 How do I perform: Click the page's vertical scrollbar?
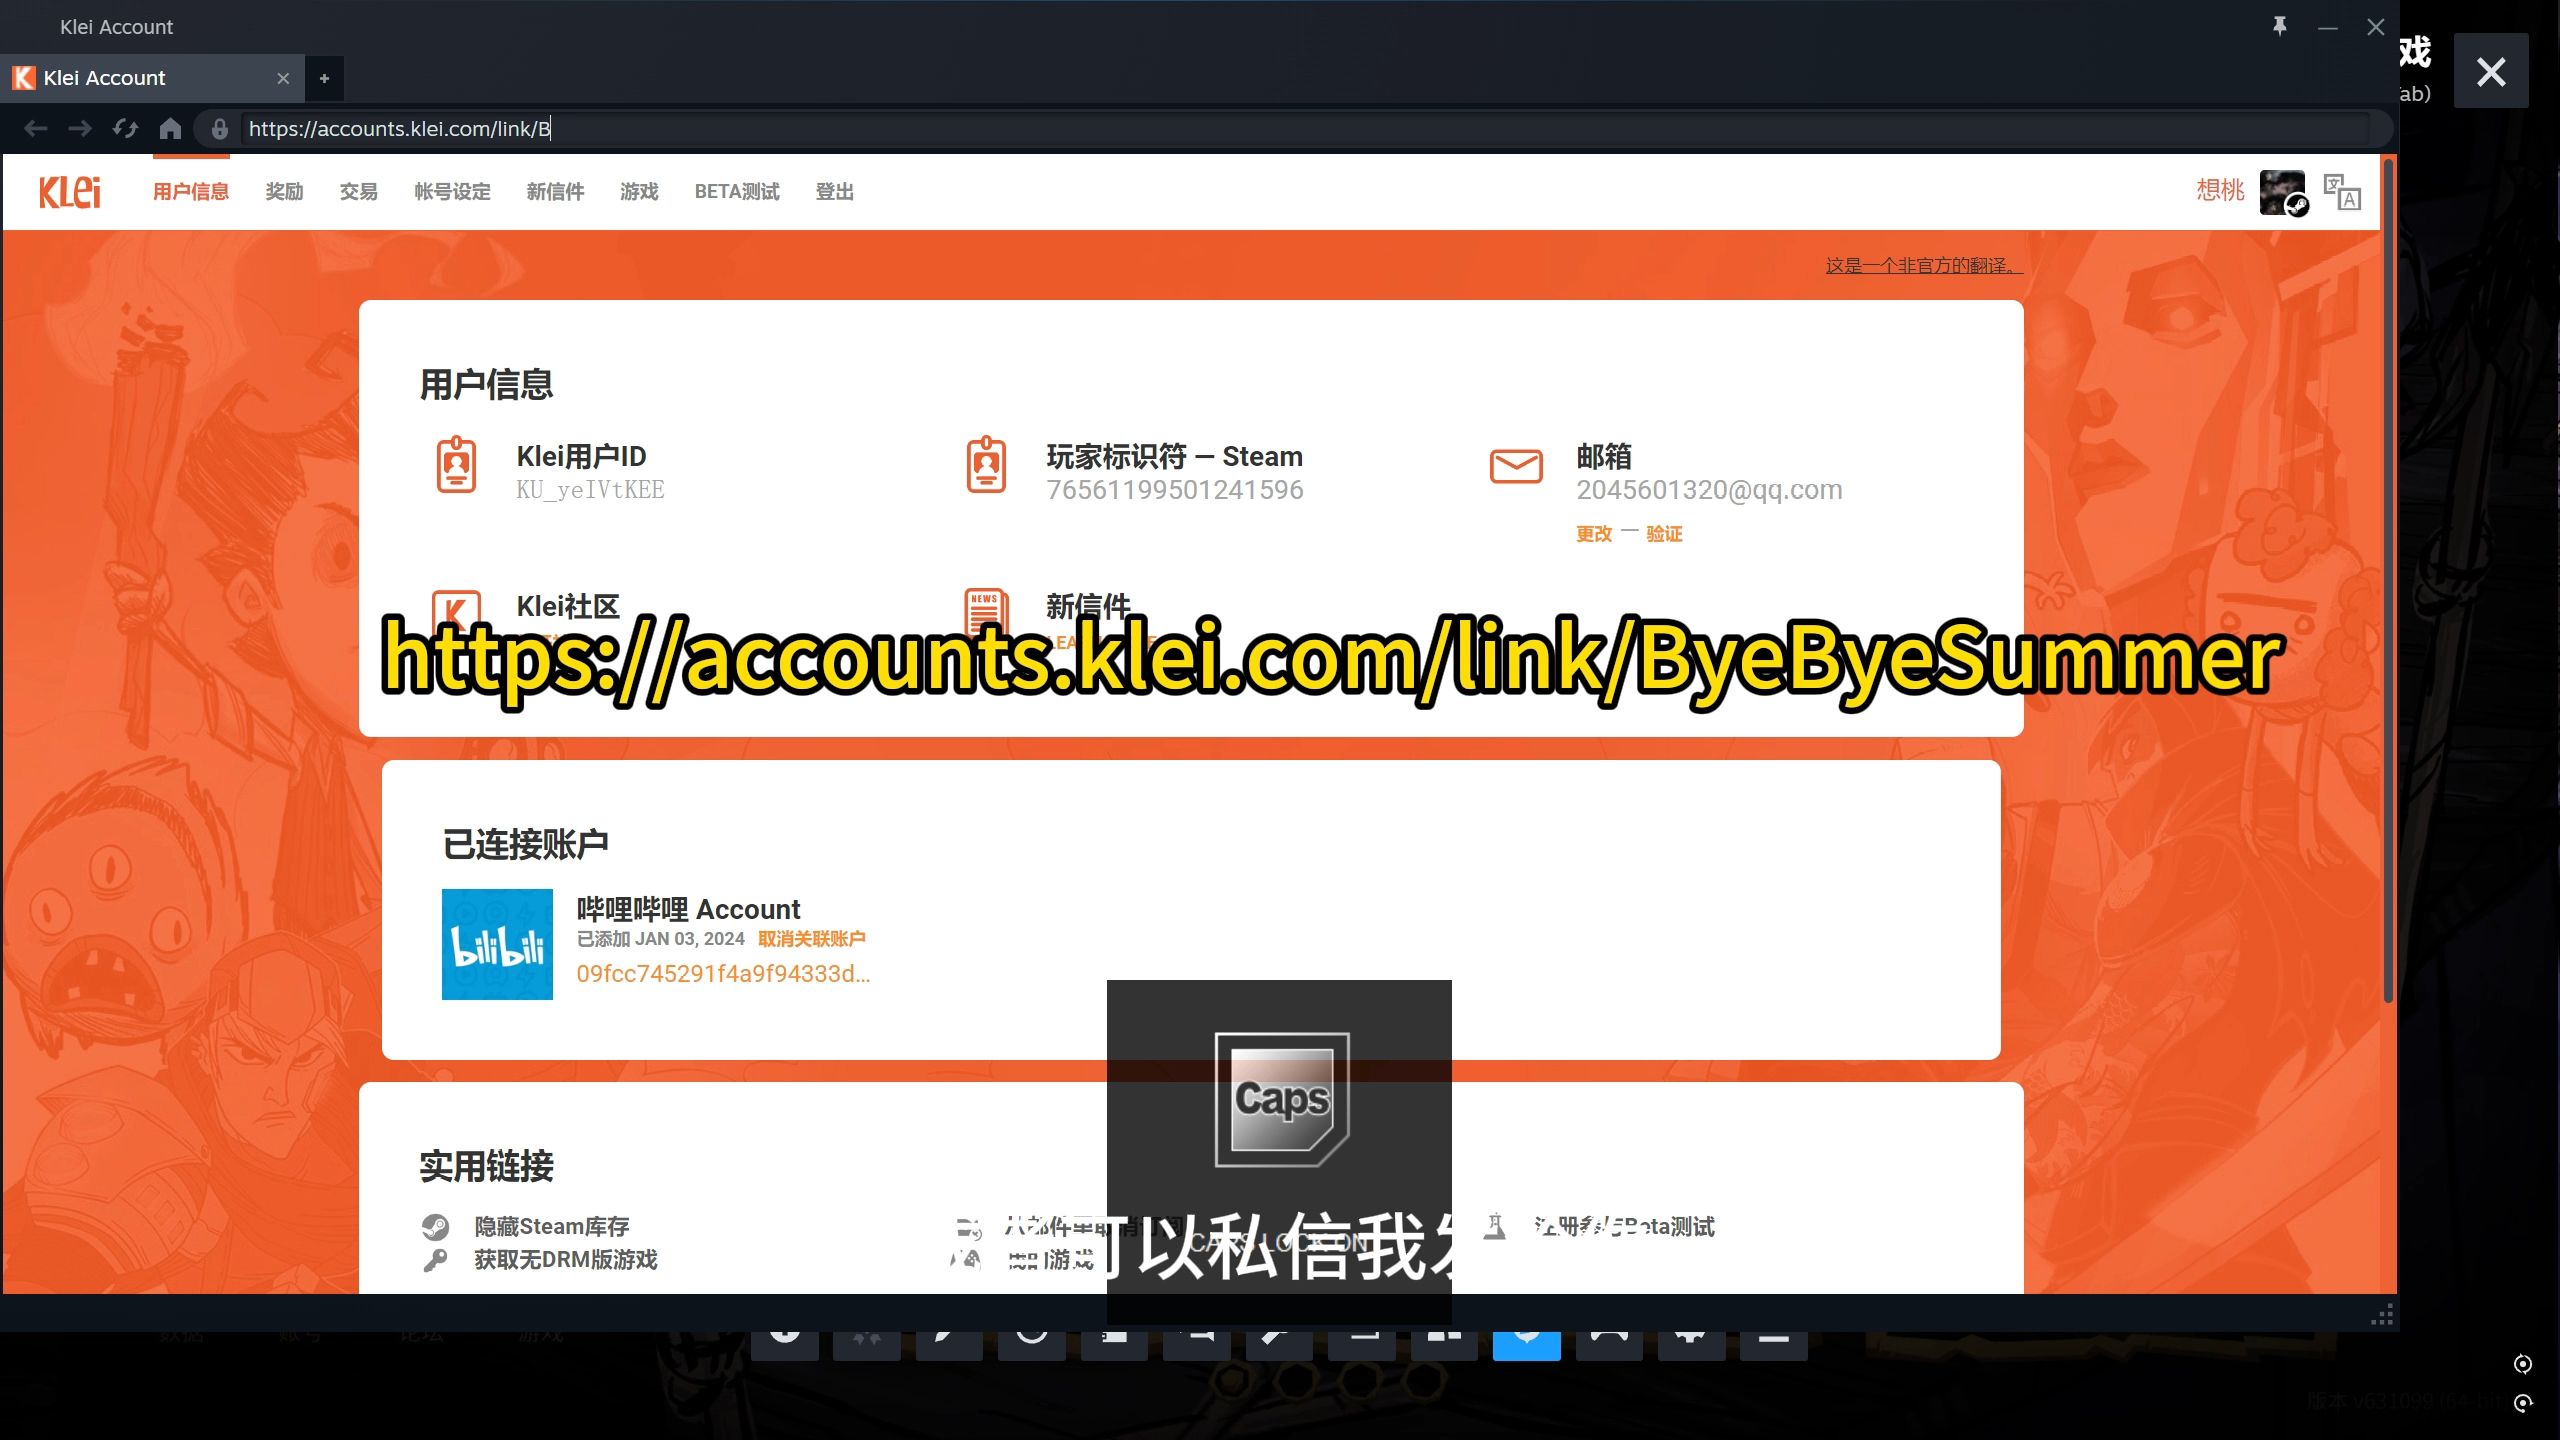2388,580
